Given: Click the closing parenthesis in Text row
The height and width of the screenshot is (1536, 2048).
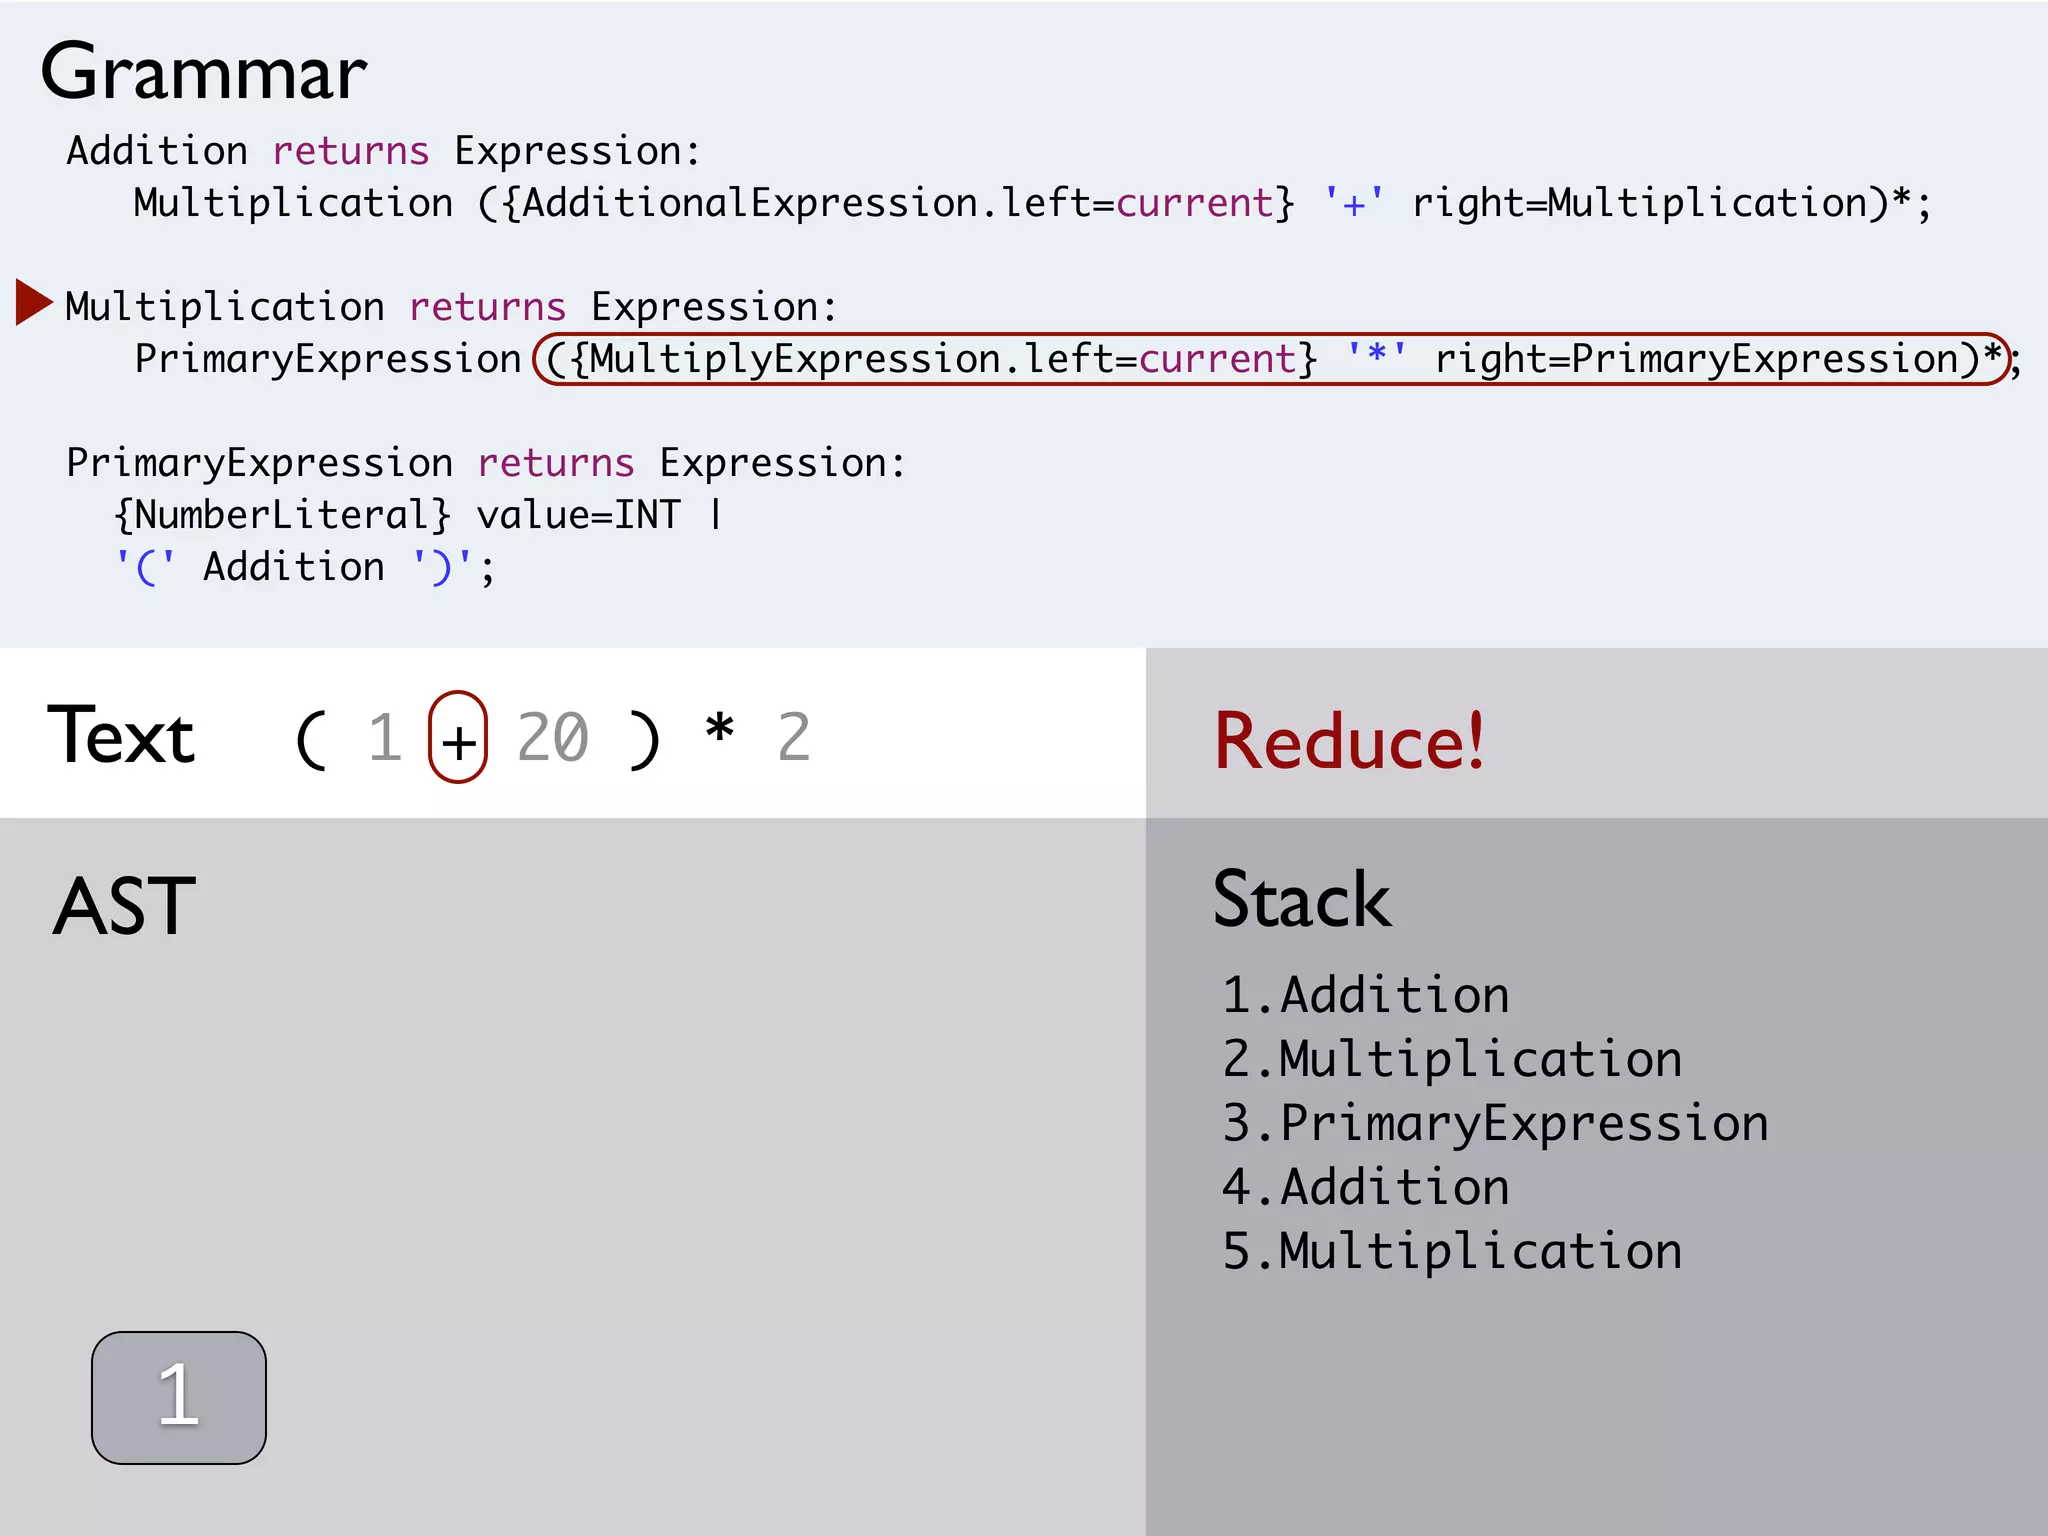Looking at the screenshot, I should pyautogui.click(x=645, y=740).
